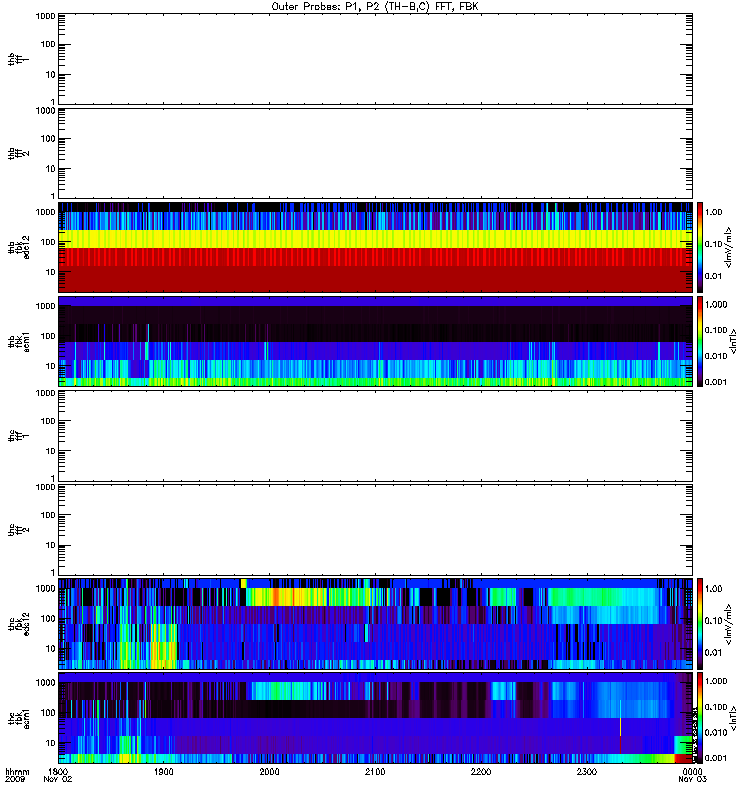Click the empty thc fff 2 plot panel
The height and width of the screenshot is (800, 750).
coord(376,530)
